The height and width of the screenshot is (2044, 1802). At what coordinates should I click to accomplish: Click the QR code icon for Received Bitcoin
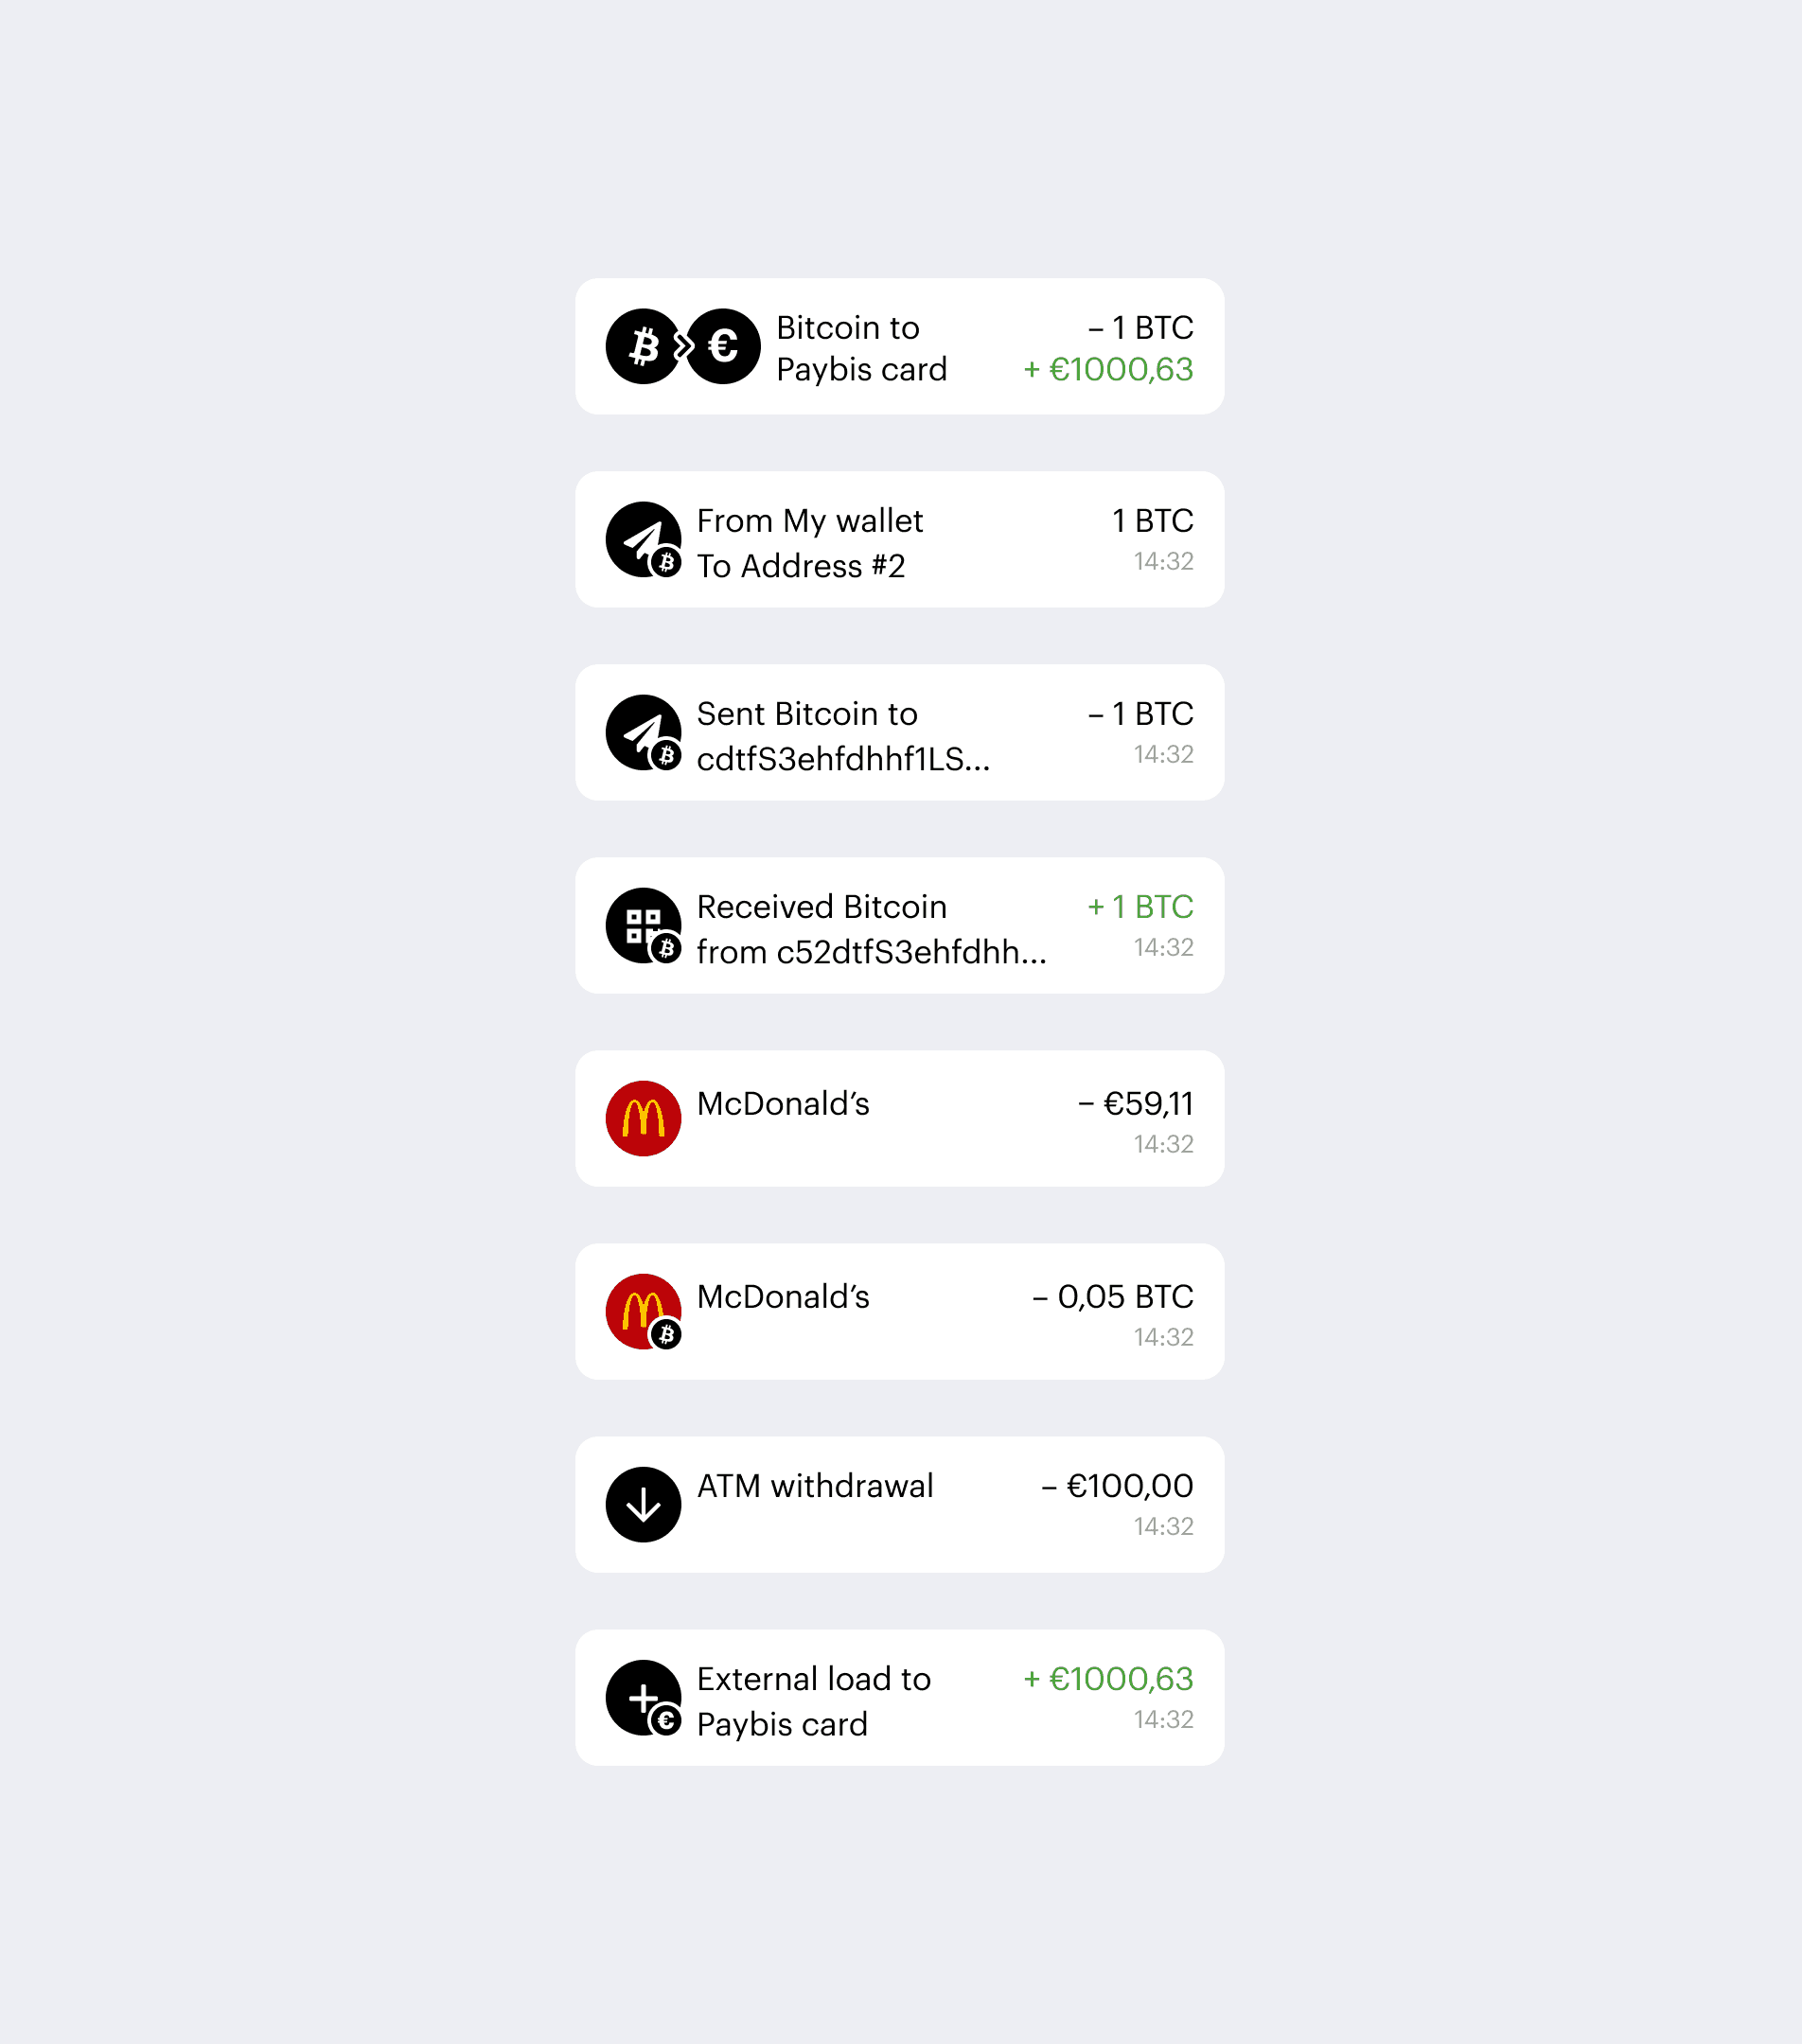coord(644,926)
